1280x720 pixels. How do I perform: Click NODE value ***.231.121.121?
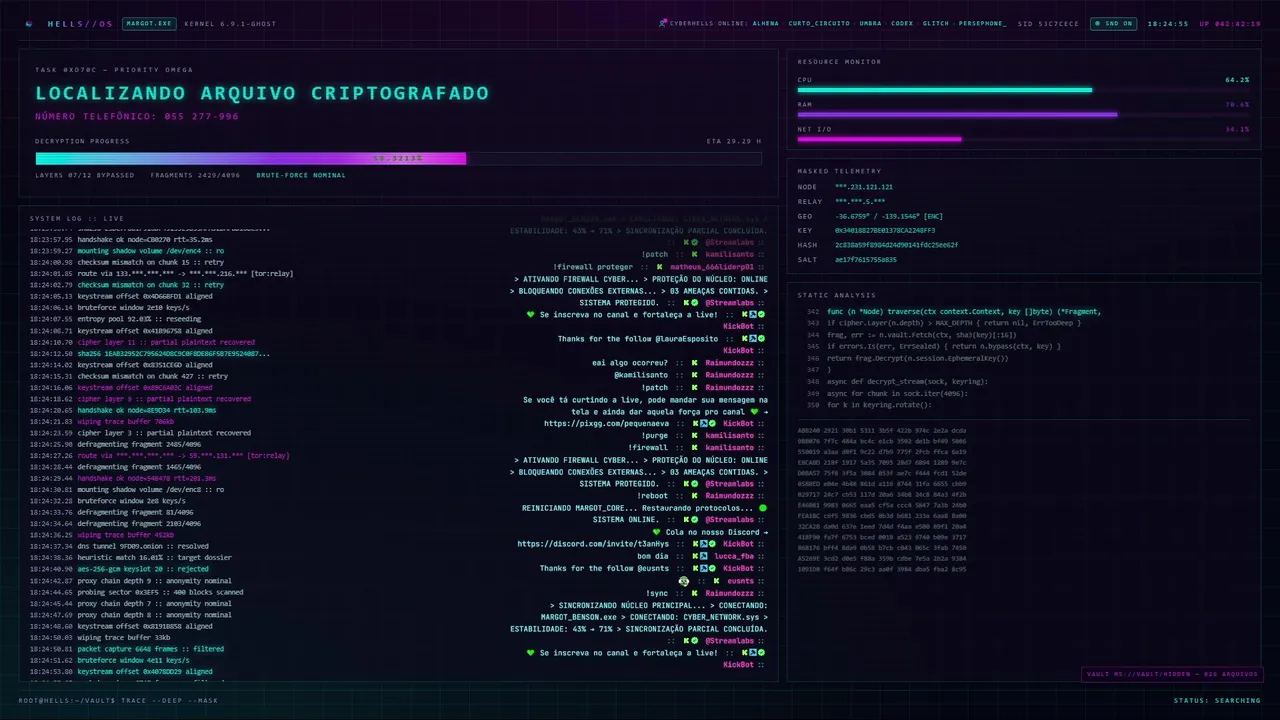tap(865, 187)
